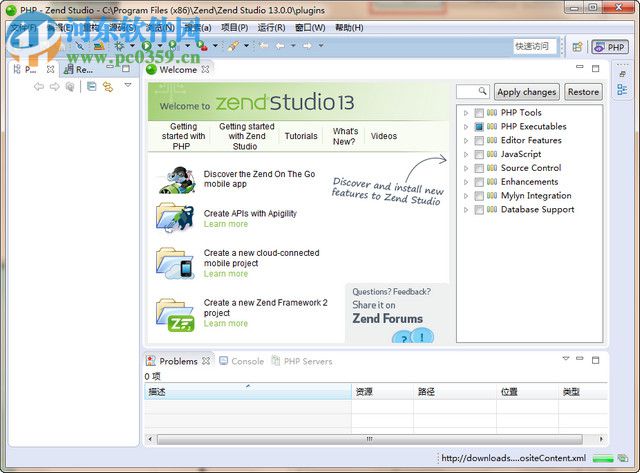The width and height of the screenshot is (640, 473).
Task: Toggle Link with Editor in PHP Explorer
Action: [108, 87]
